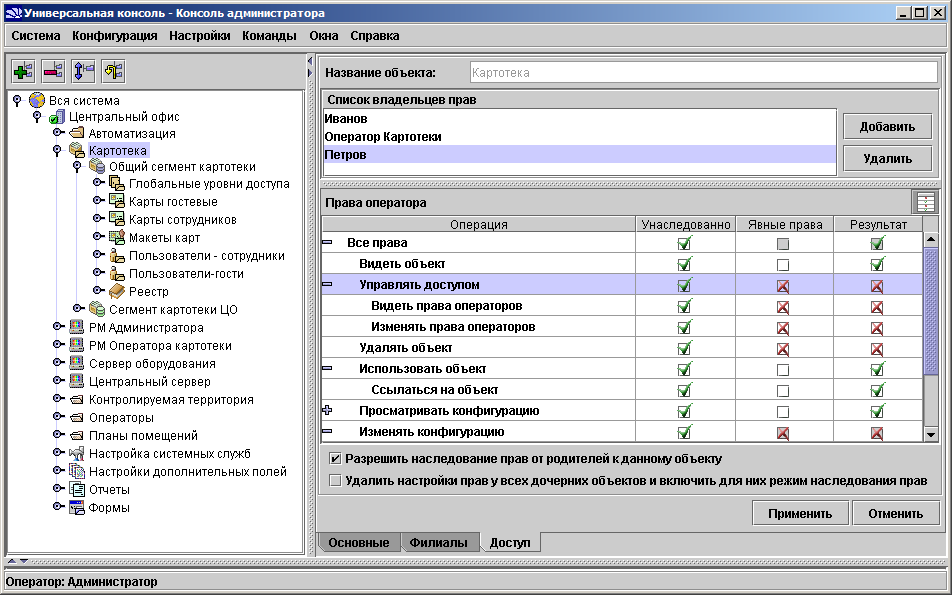Switch to the Филиалы tab
This screenshot has height=595, width=952.
click(438, 542)
